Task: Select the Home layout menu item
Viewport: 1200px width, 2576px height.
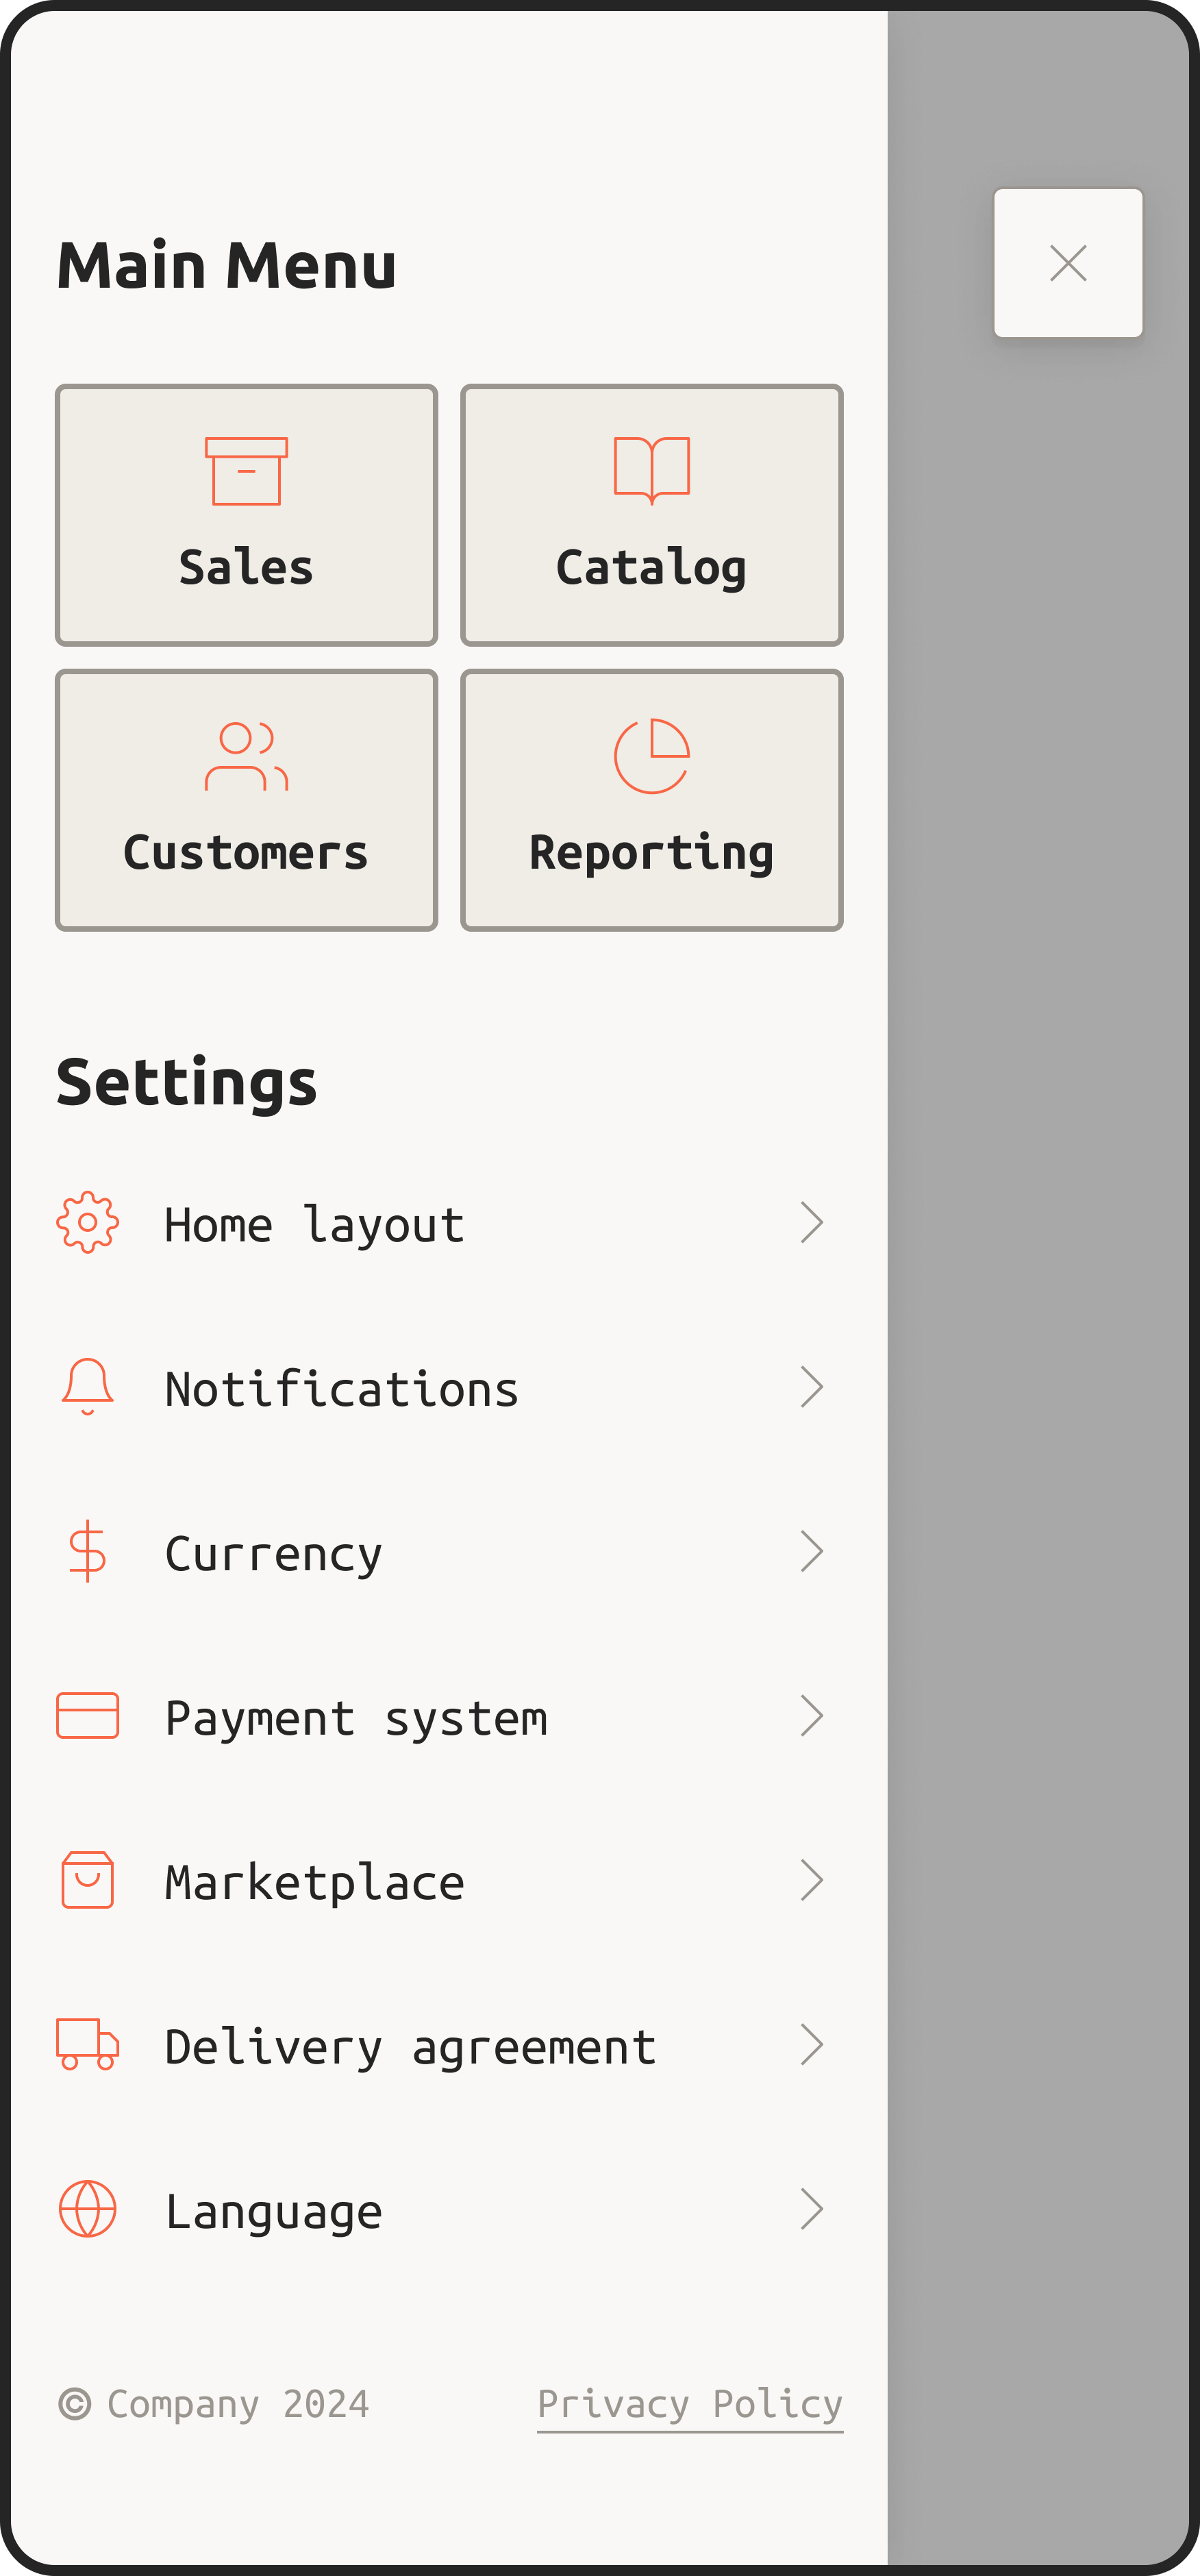Action: pos(450,1222)
